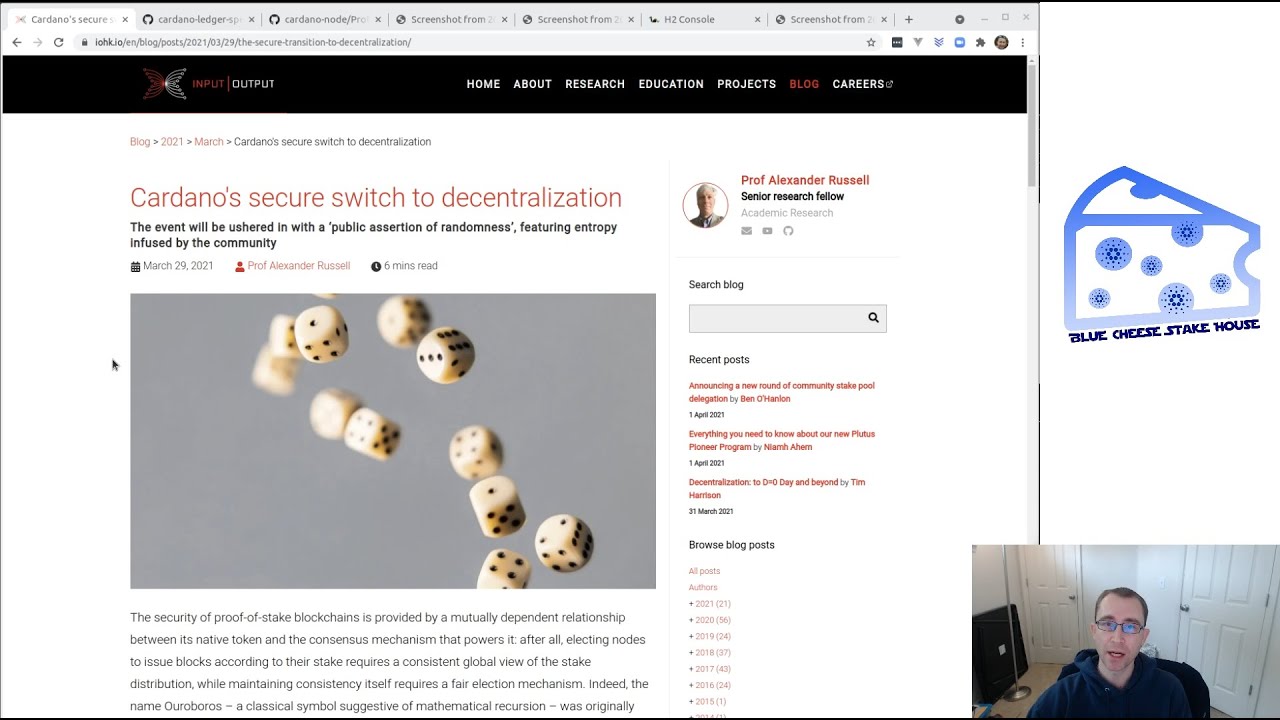Click the March breadcrumb link
Screen dimensions: 1280x720
point(209,142)
